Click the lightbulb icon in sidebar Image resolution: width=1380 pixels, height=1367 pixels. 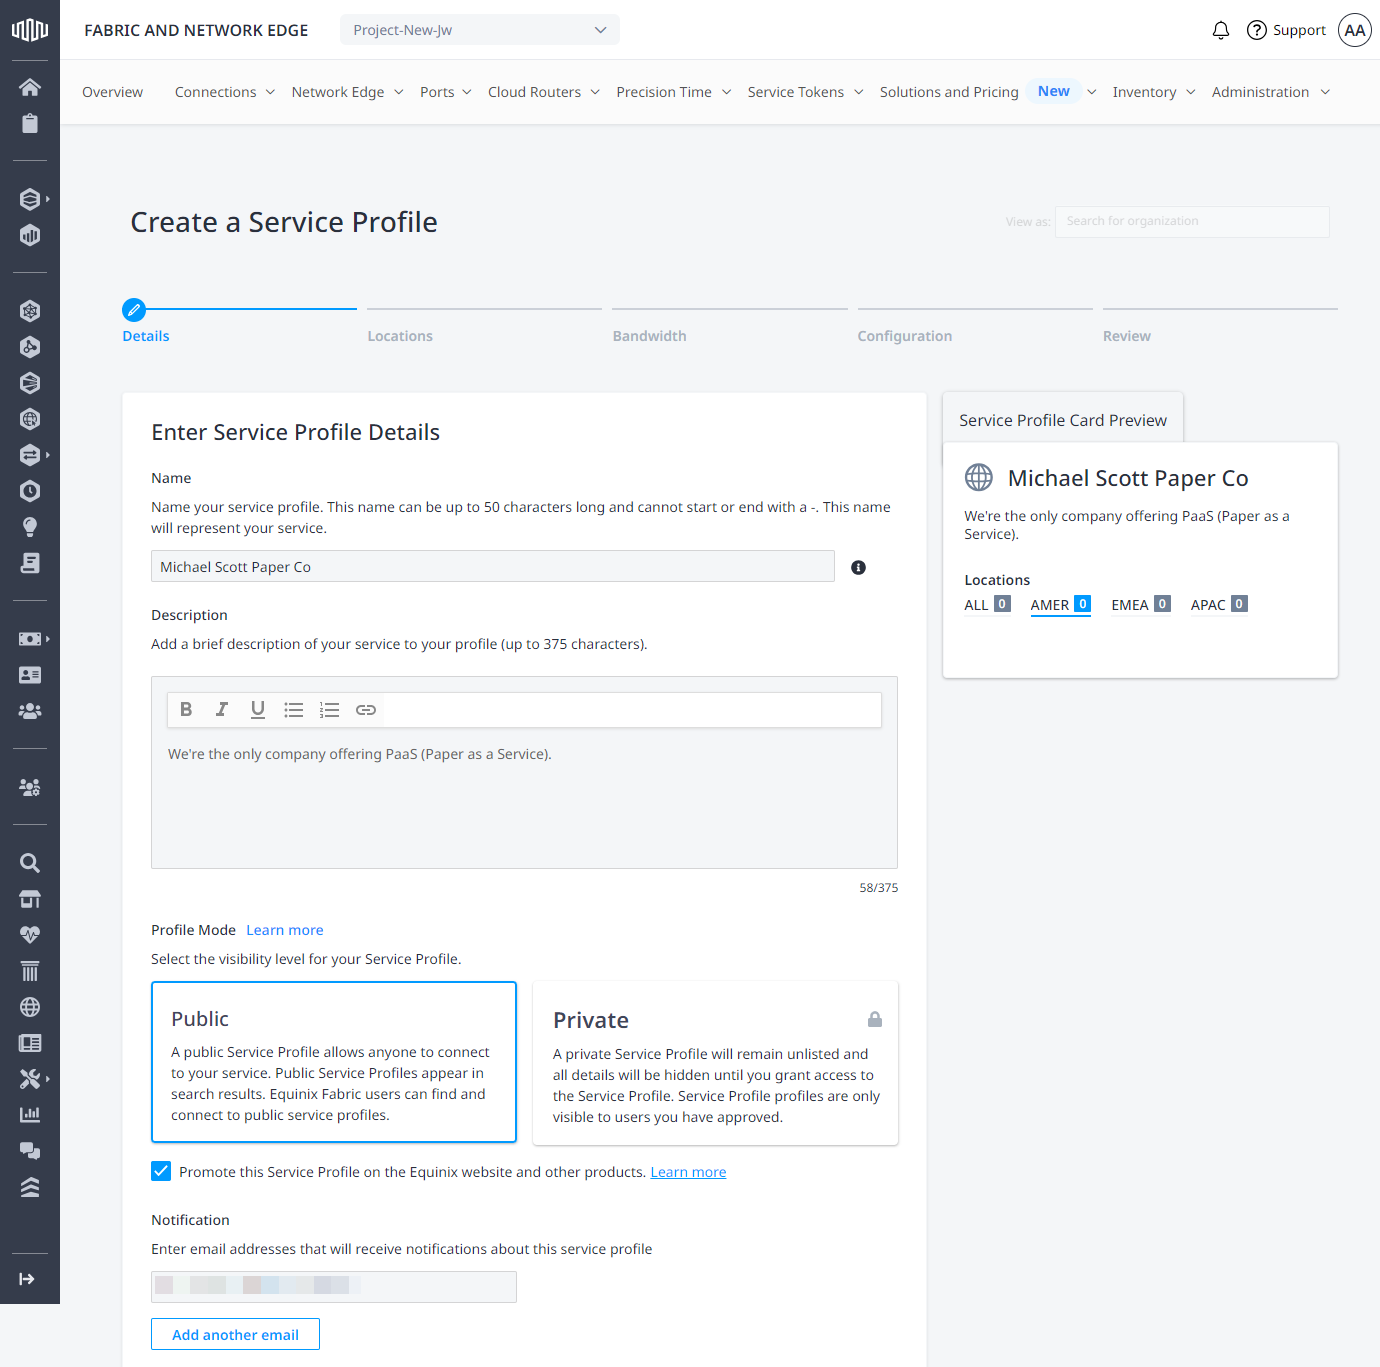point(30,527)
